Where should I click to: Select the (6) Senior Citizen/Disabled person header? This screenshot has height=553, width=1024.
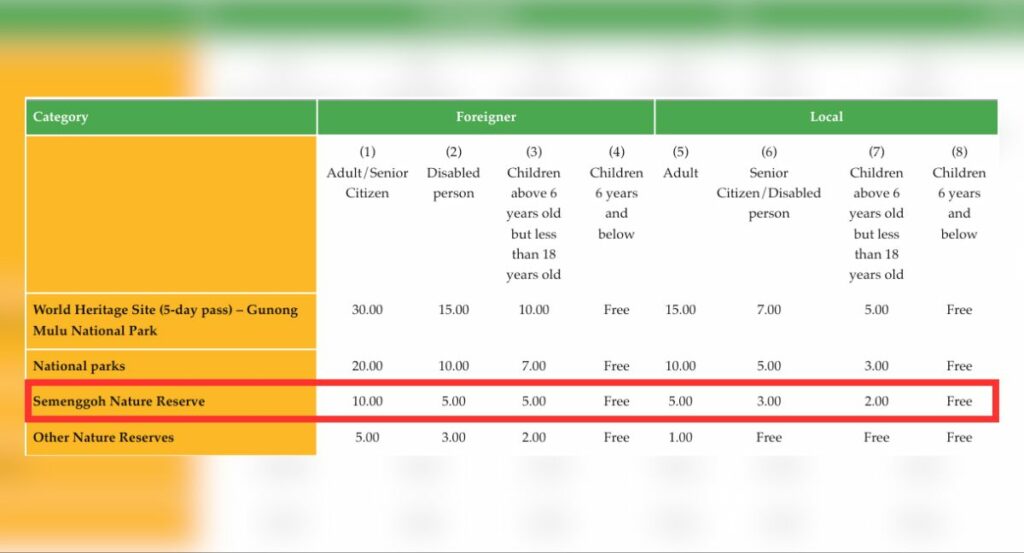(769, 183)
